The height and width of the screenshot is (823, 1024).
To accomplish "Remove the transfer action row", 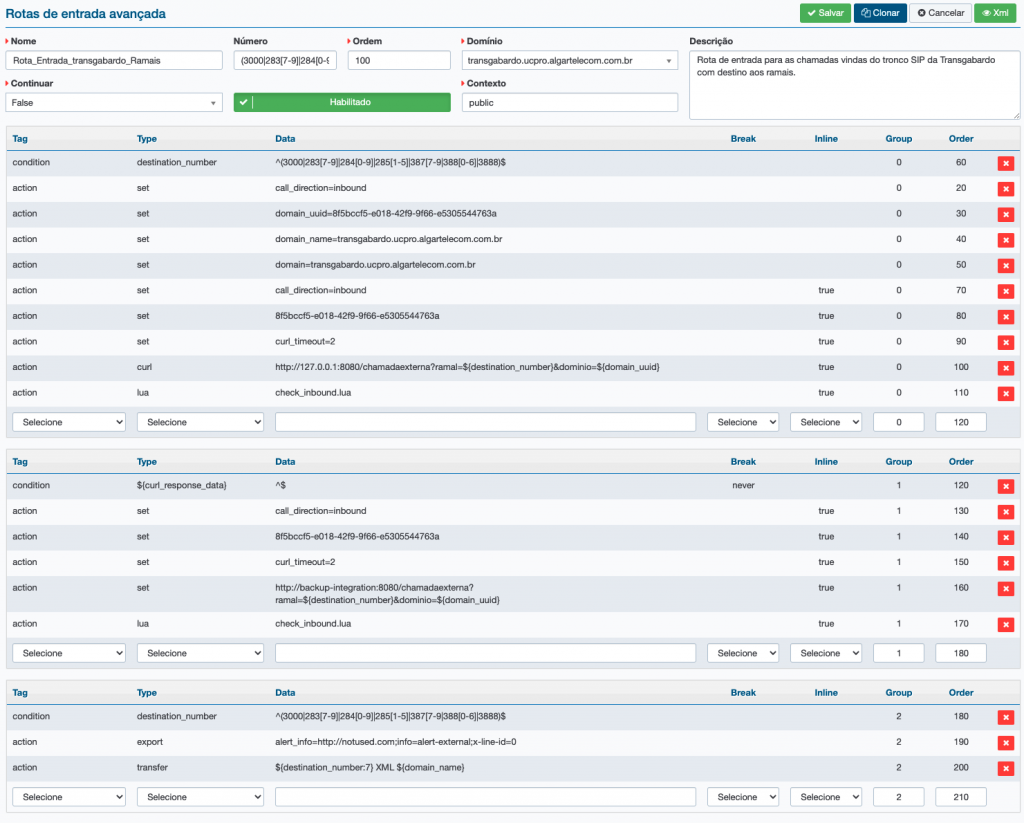I will [1005, 768].
